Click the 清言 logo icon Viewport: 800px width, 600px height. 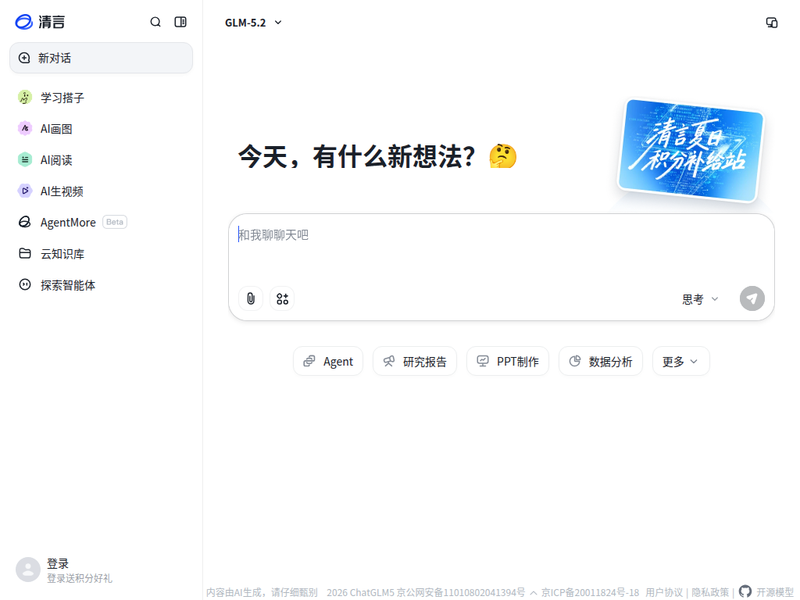[24, 22]
